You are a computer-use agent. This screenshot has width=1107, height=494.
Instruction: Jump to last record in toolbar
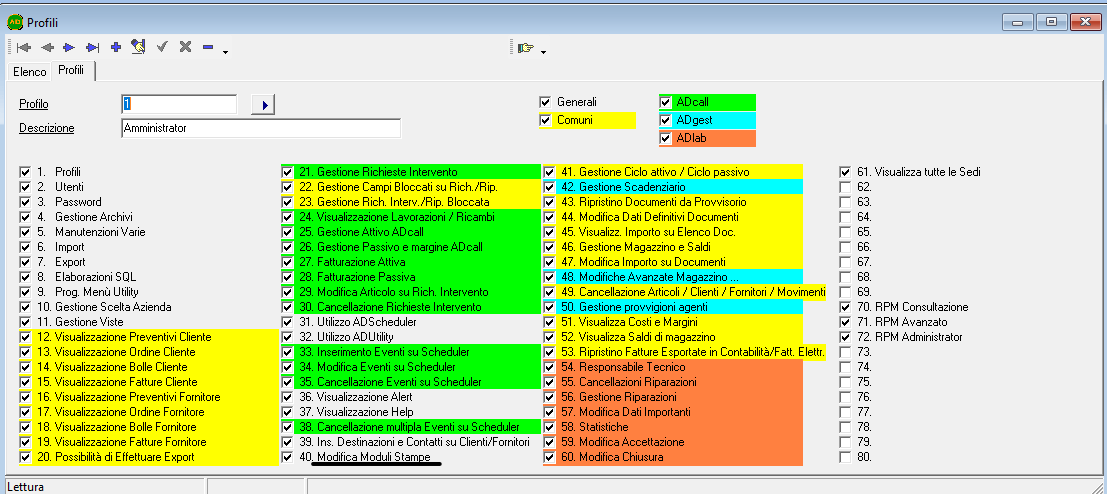click(92, 47)
